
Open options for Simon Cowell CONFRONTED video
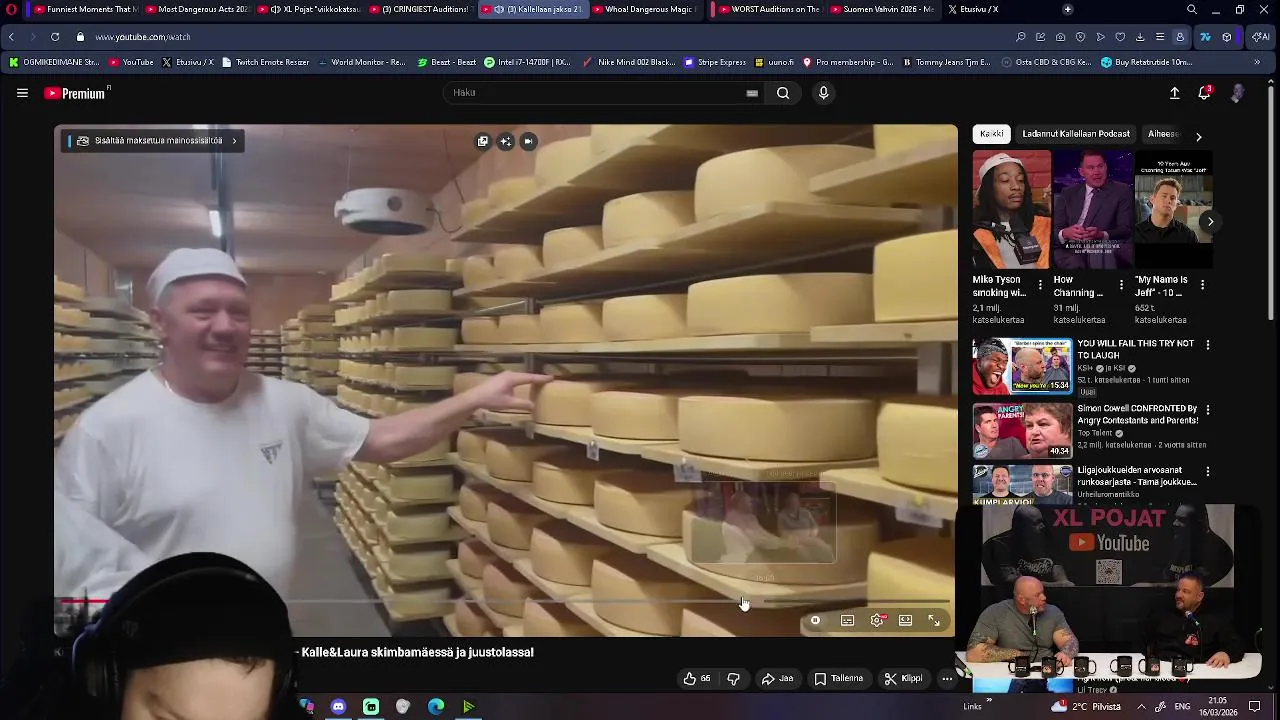[1208, 410]
